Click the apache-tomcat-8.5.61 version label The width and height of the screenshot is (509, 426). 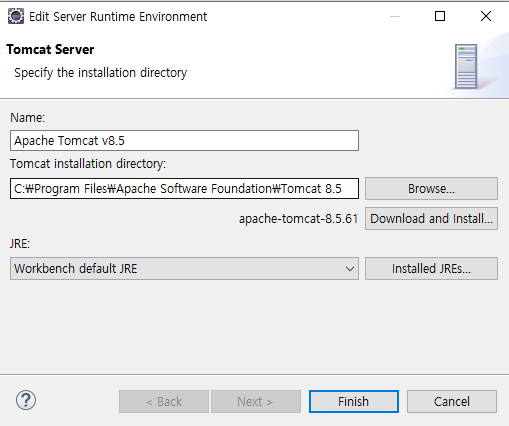pyautogui.click(x=298, y=219)
